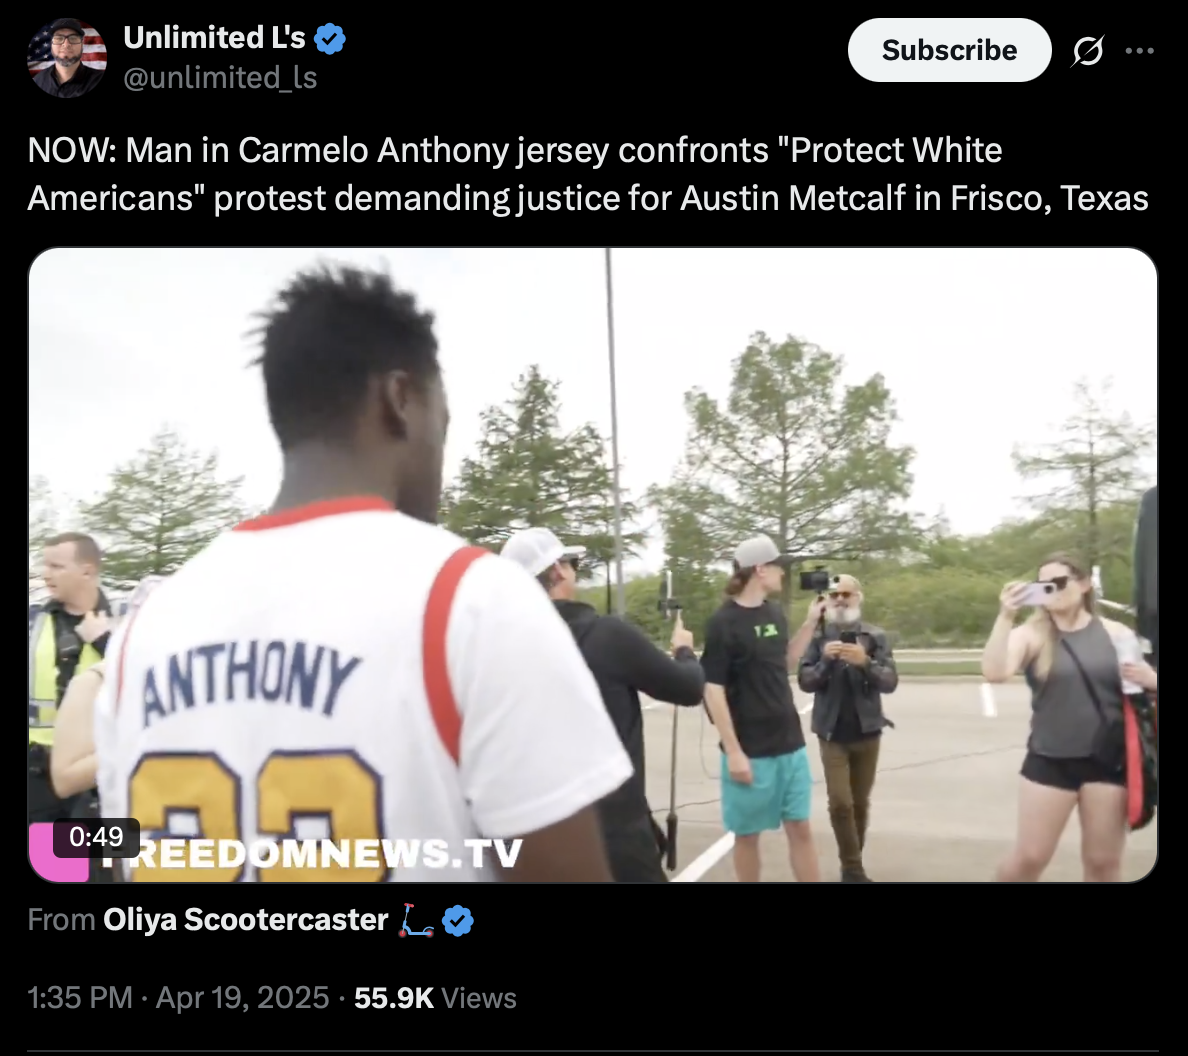Click the scooter emoji after Oliya Scootercaster
This screenshot has width=1188, height=1056.
click(x=416, y=920)
